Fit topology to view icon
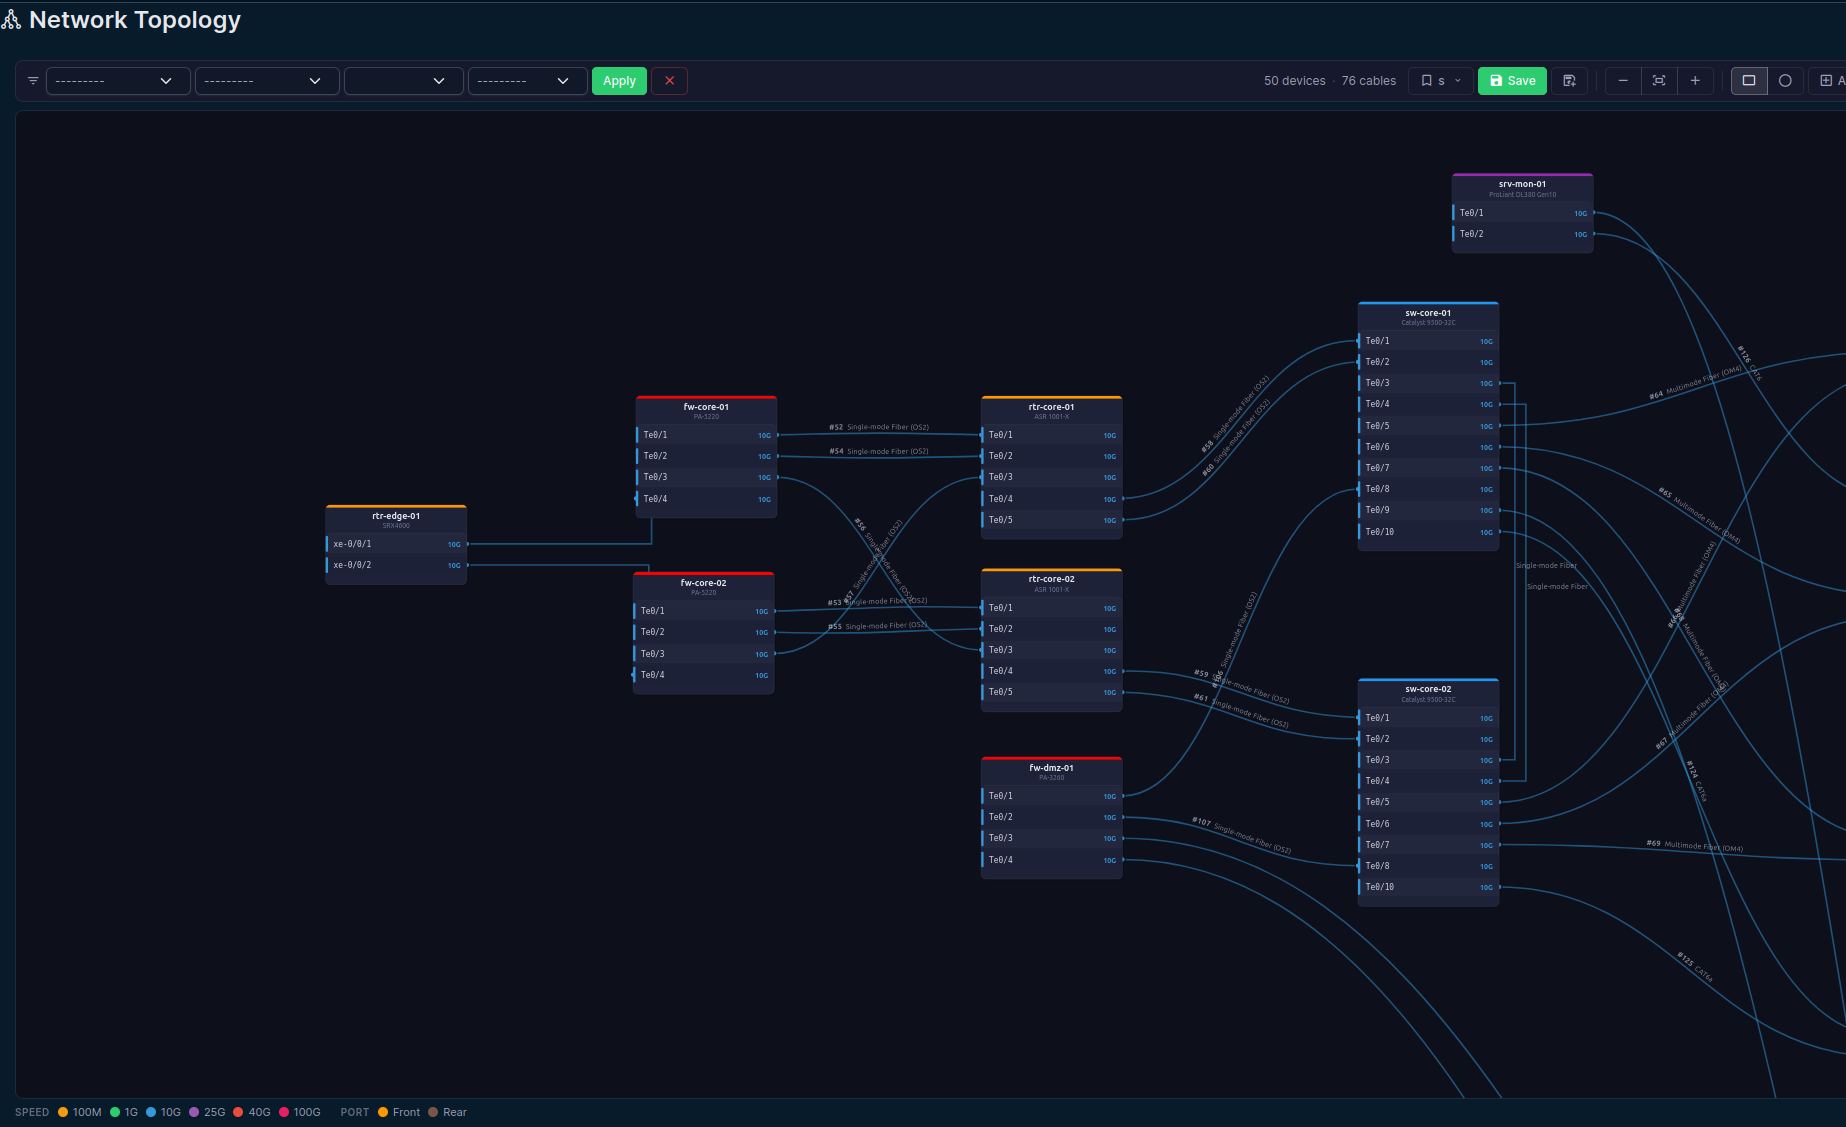 tap(1659, 81)
